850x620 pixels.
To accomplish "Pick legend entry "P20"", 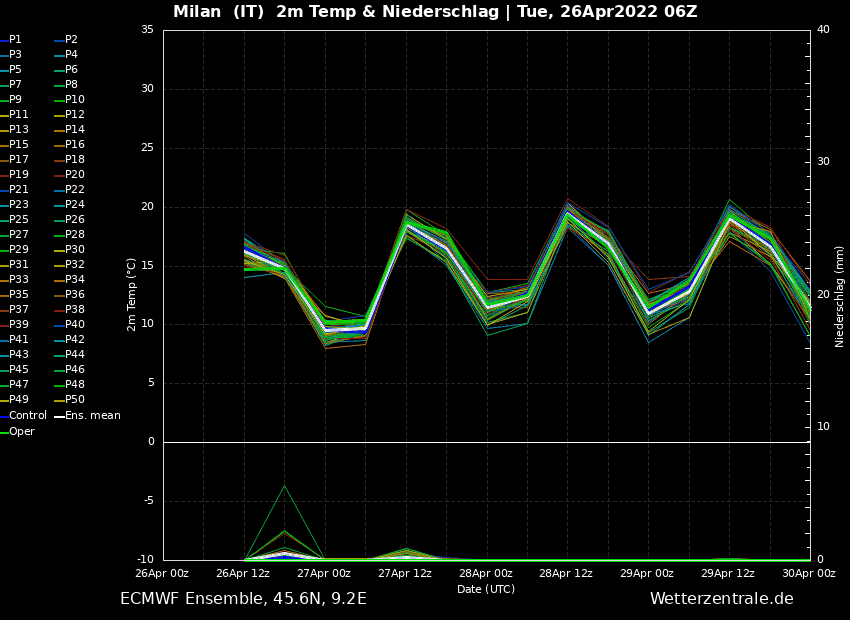I will pos(75,175).
